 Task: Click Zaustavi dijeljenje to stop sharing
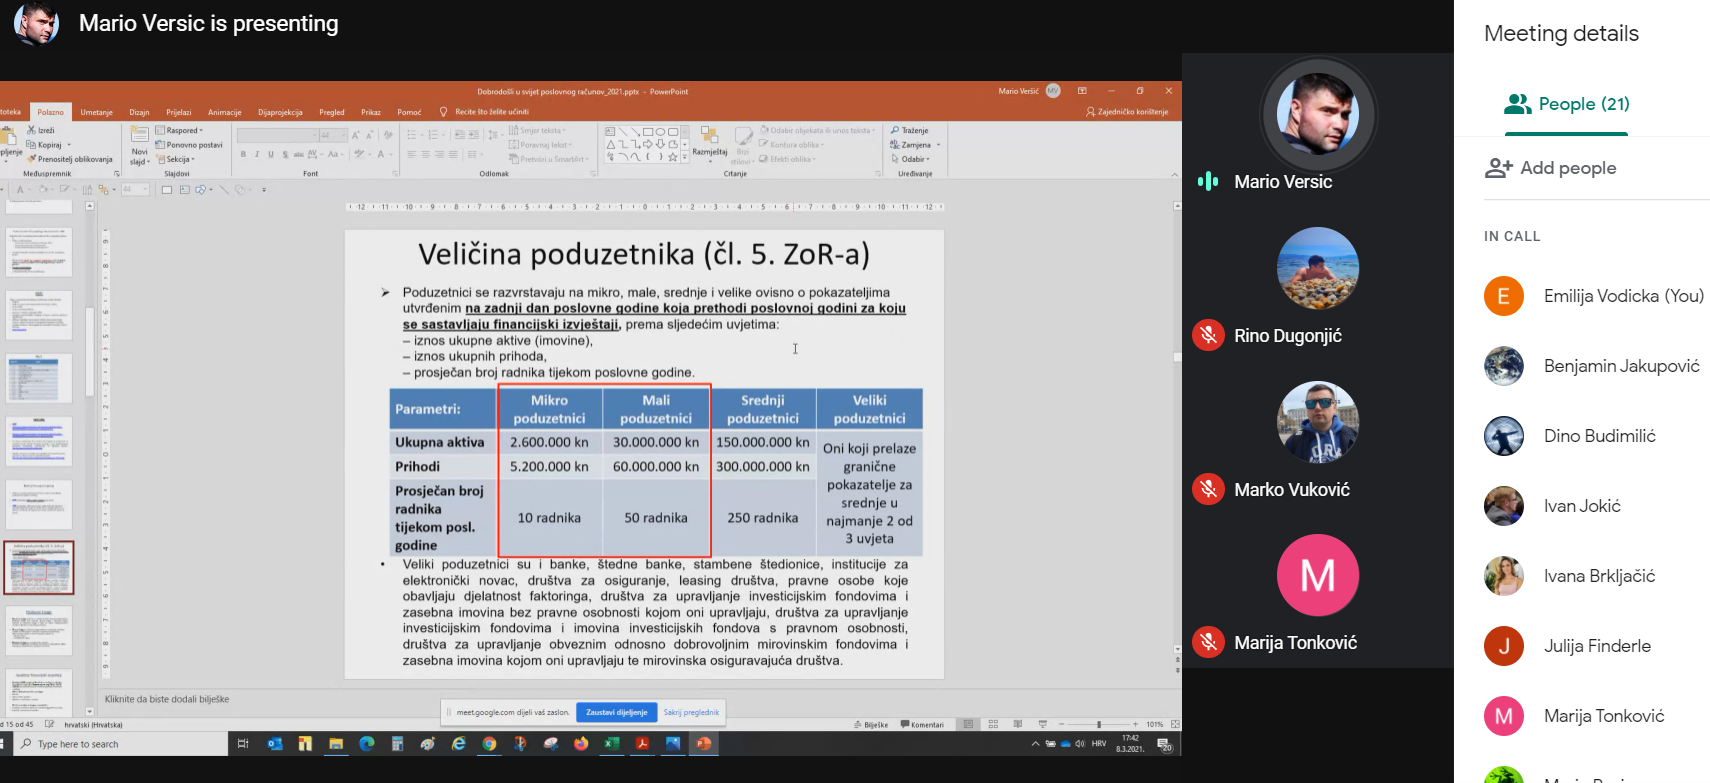tap(617, 712)
